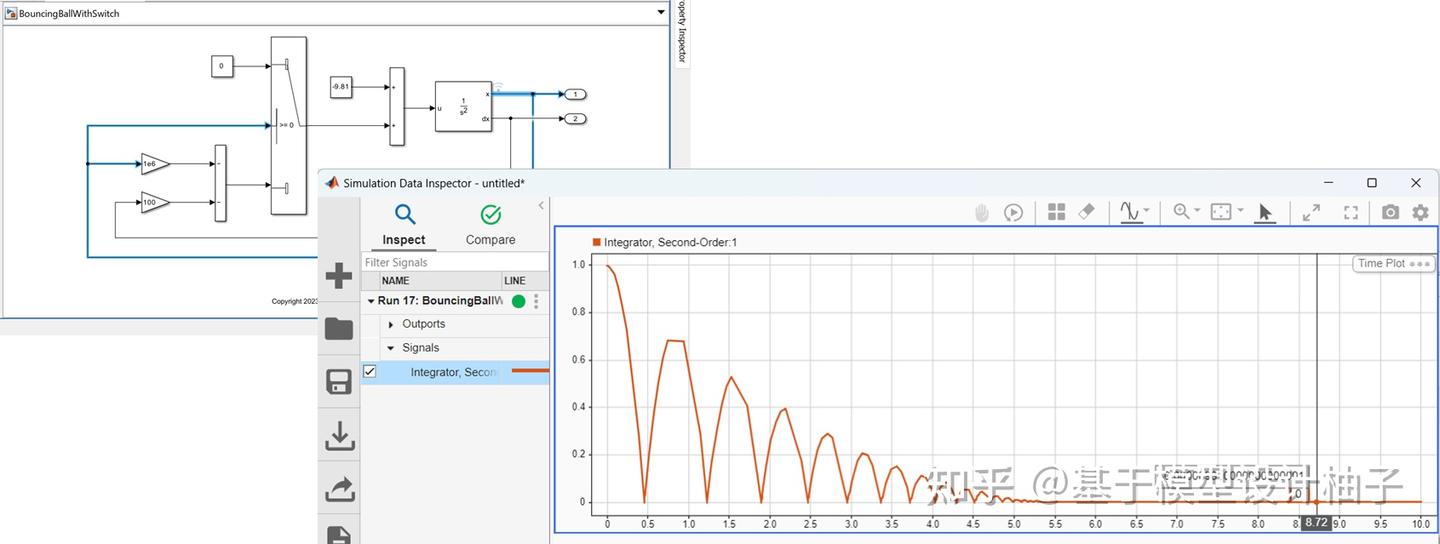Click the diagonal-arrows expand plot icon
Screen dimensions: 1440x544
[1311, 212]
